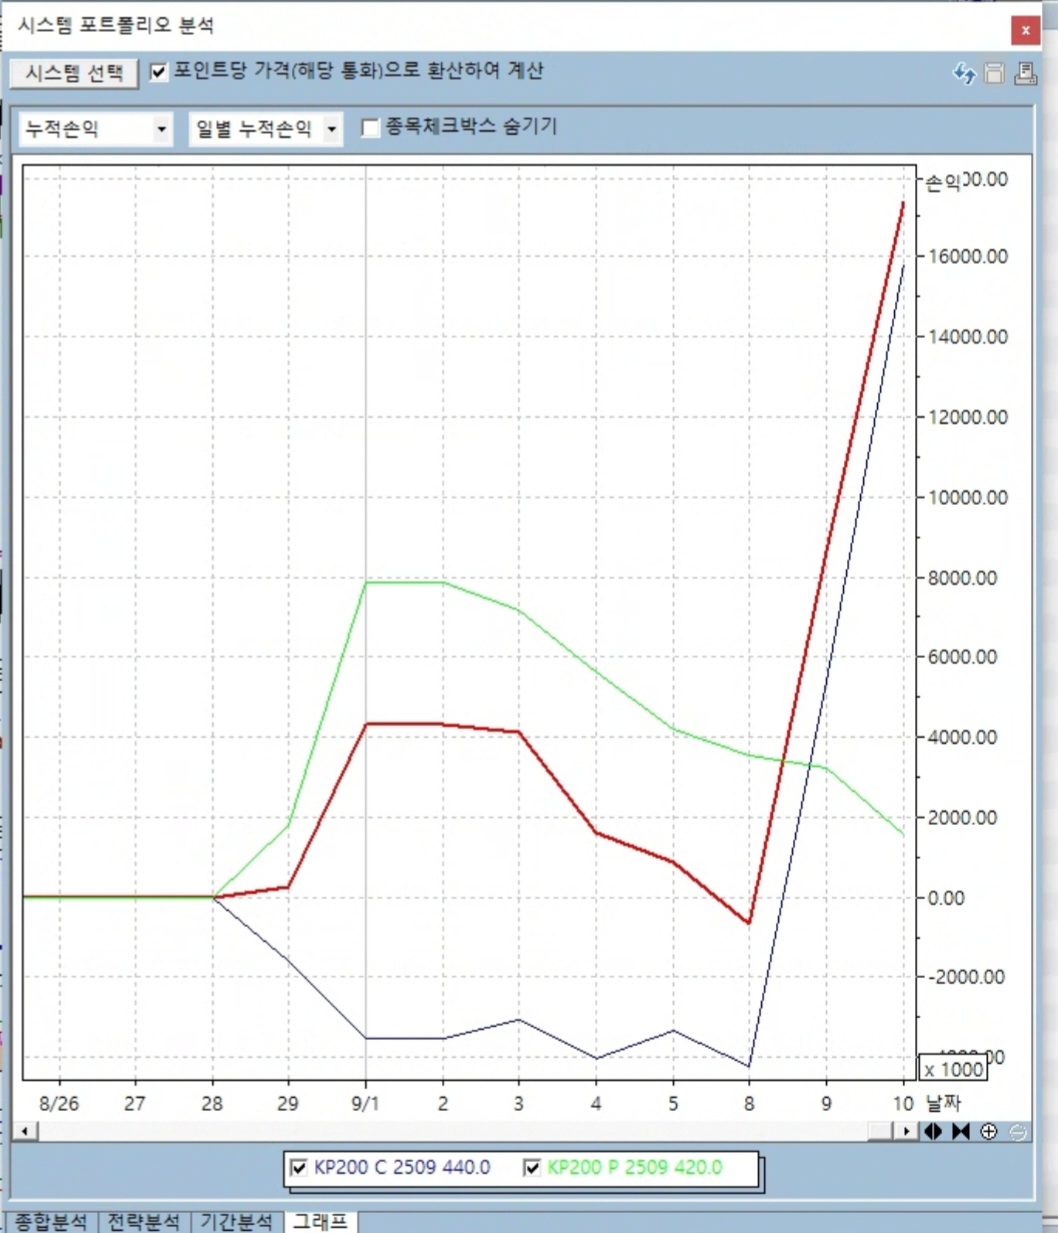The width and height of the screenshot is (1058, 1233).
Task: Zoom in with the plus circle icon
Action: point(989,1131)
